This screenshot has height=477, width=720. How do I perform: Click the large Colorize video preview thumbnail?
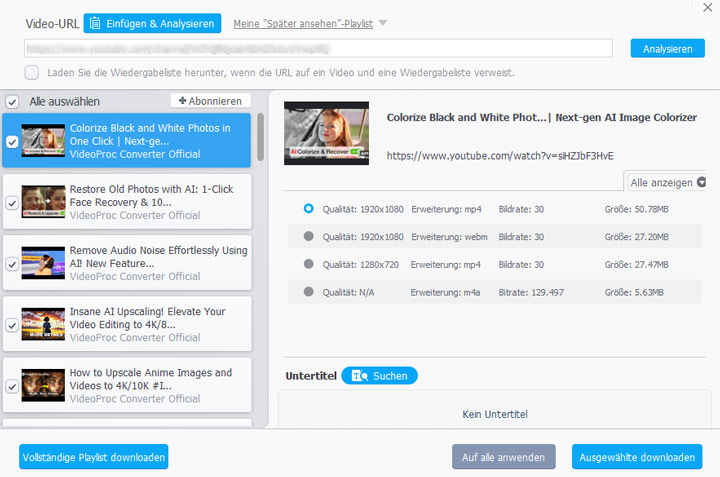[x=326, y=133]
